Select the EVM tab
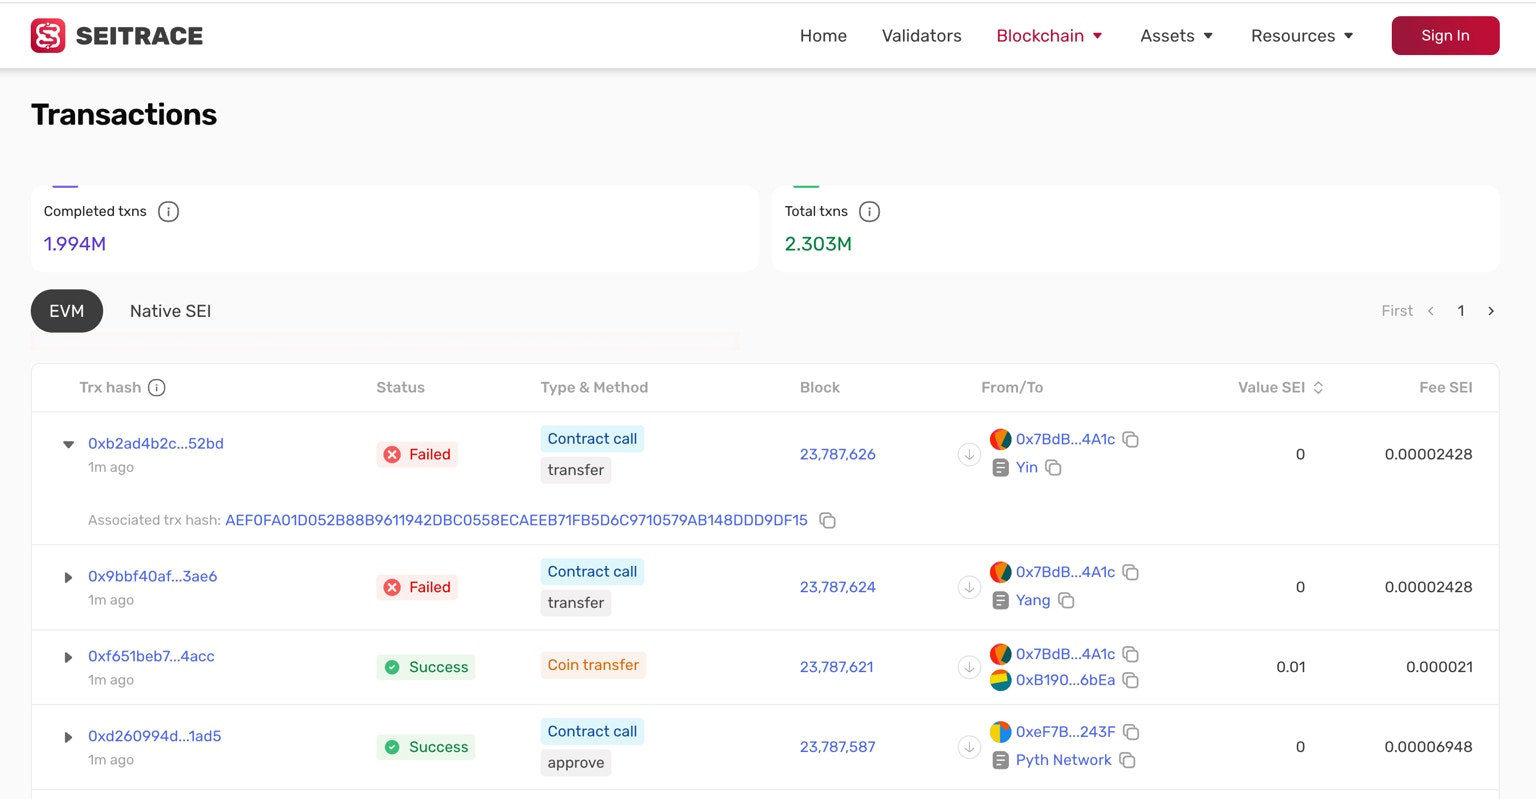Screen dimensions: 1536x799 coord(67,311)
